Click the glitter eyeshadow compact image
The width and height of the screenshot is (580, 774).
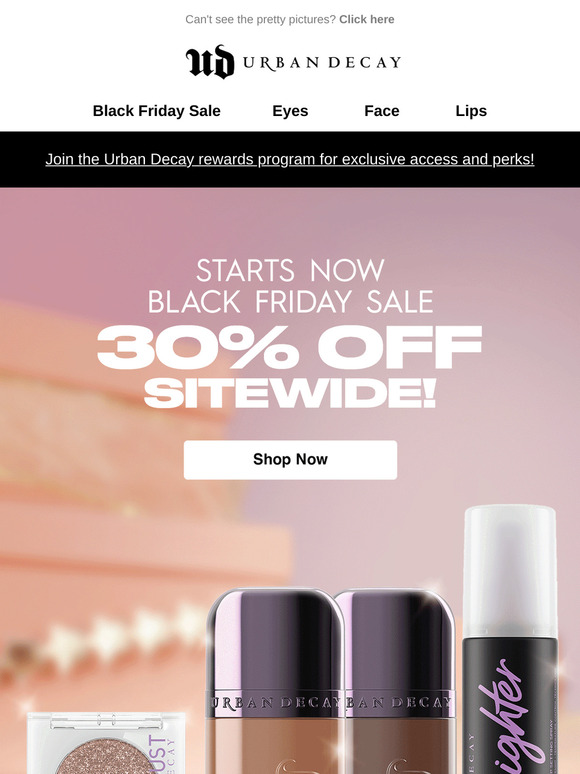tap(106, 743)
